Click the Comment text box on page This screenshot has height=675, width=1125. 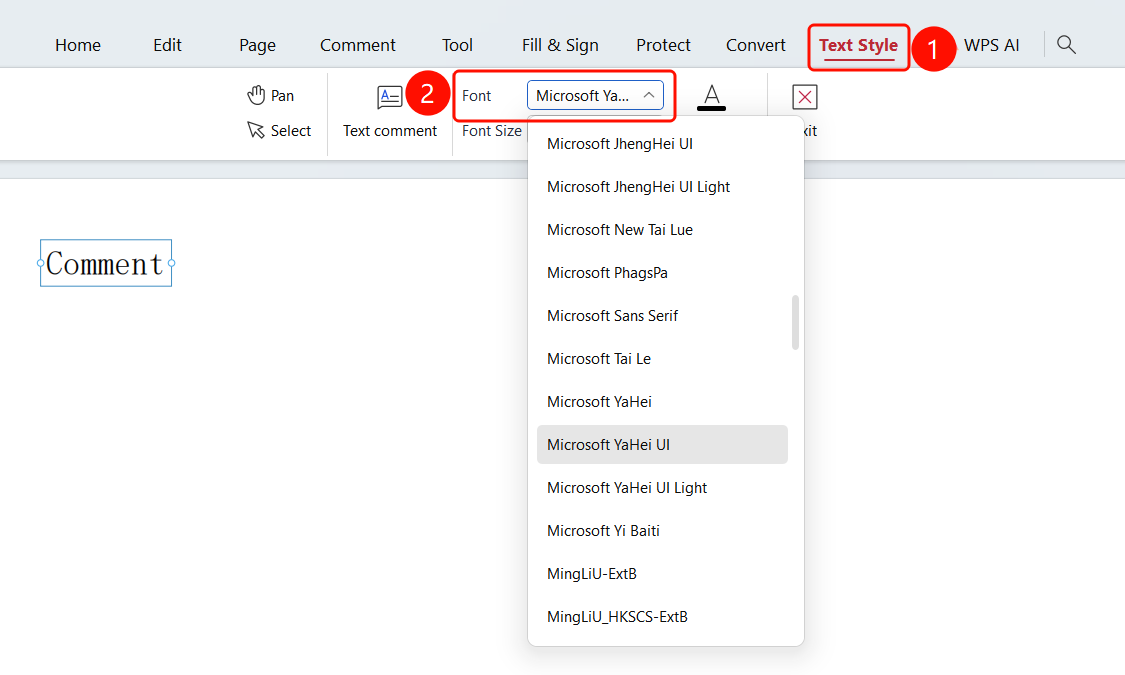tap(106, 263)
